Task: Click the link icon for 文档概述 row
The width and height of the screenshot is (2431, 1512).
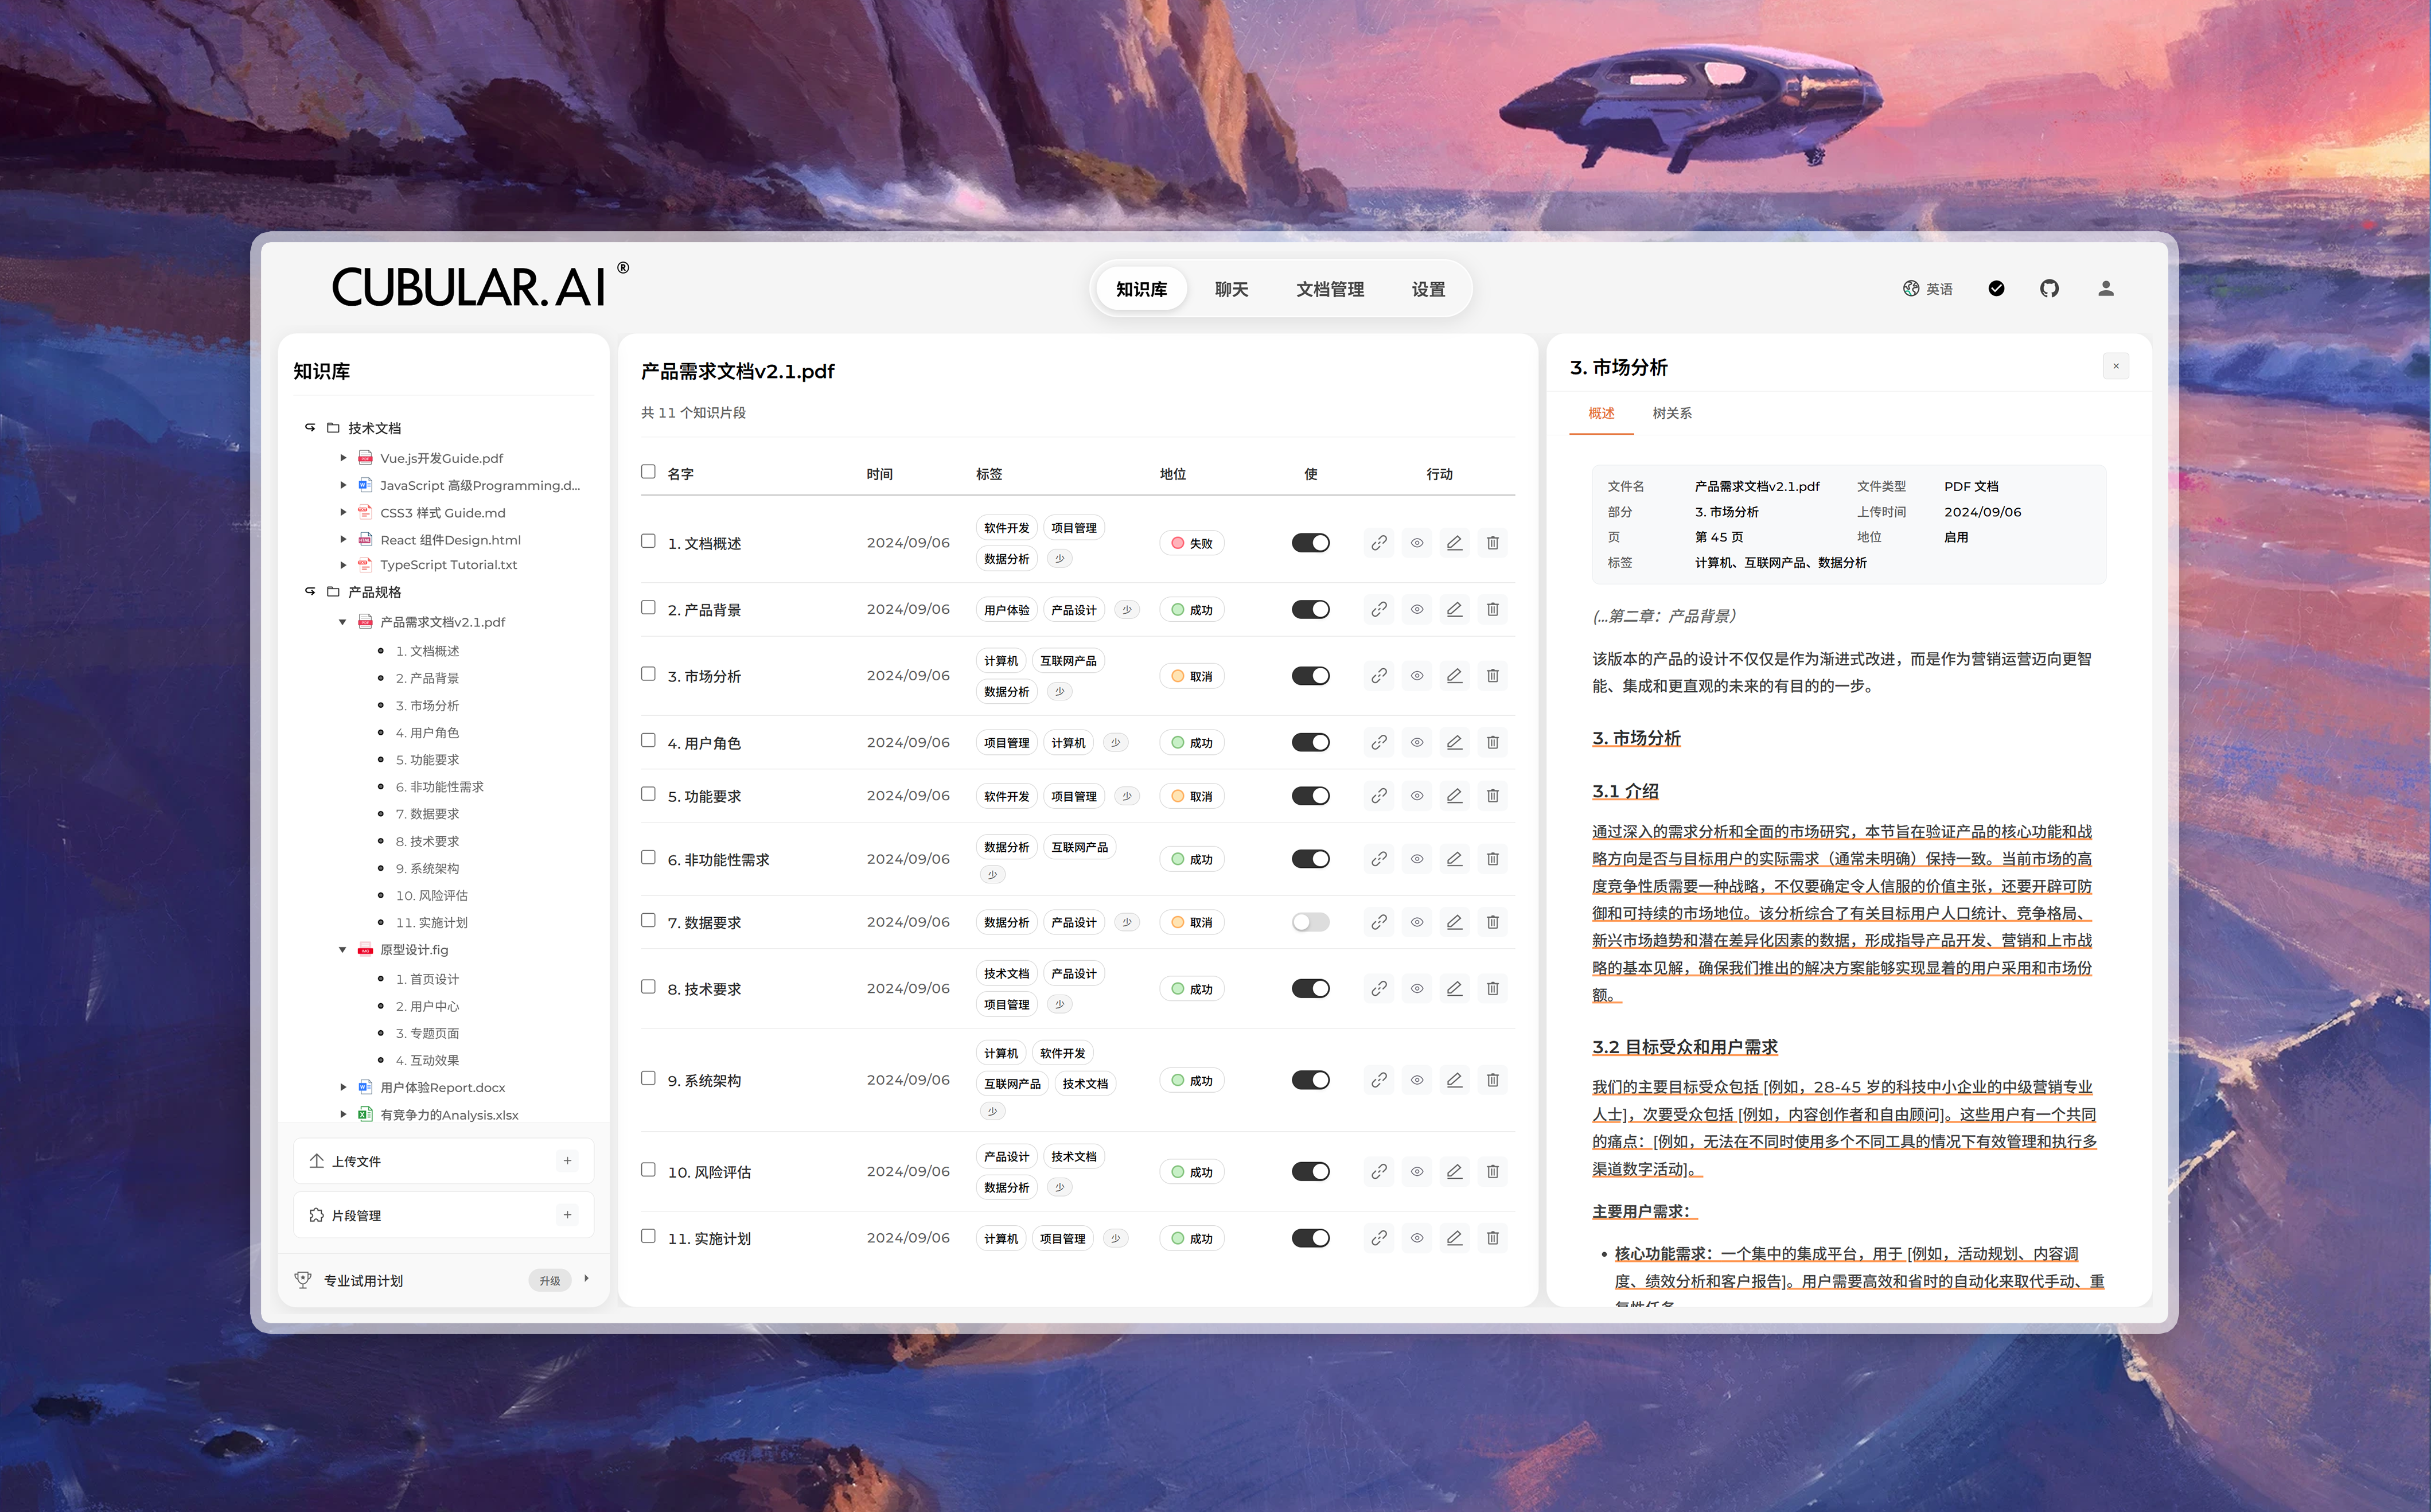Action: (x=1378, y=543)
